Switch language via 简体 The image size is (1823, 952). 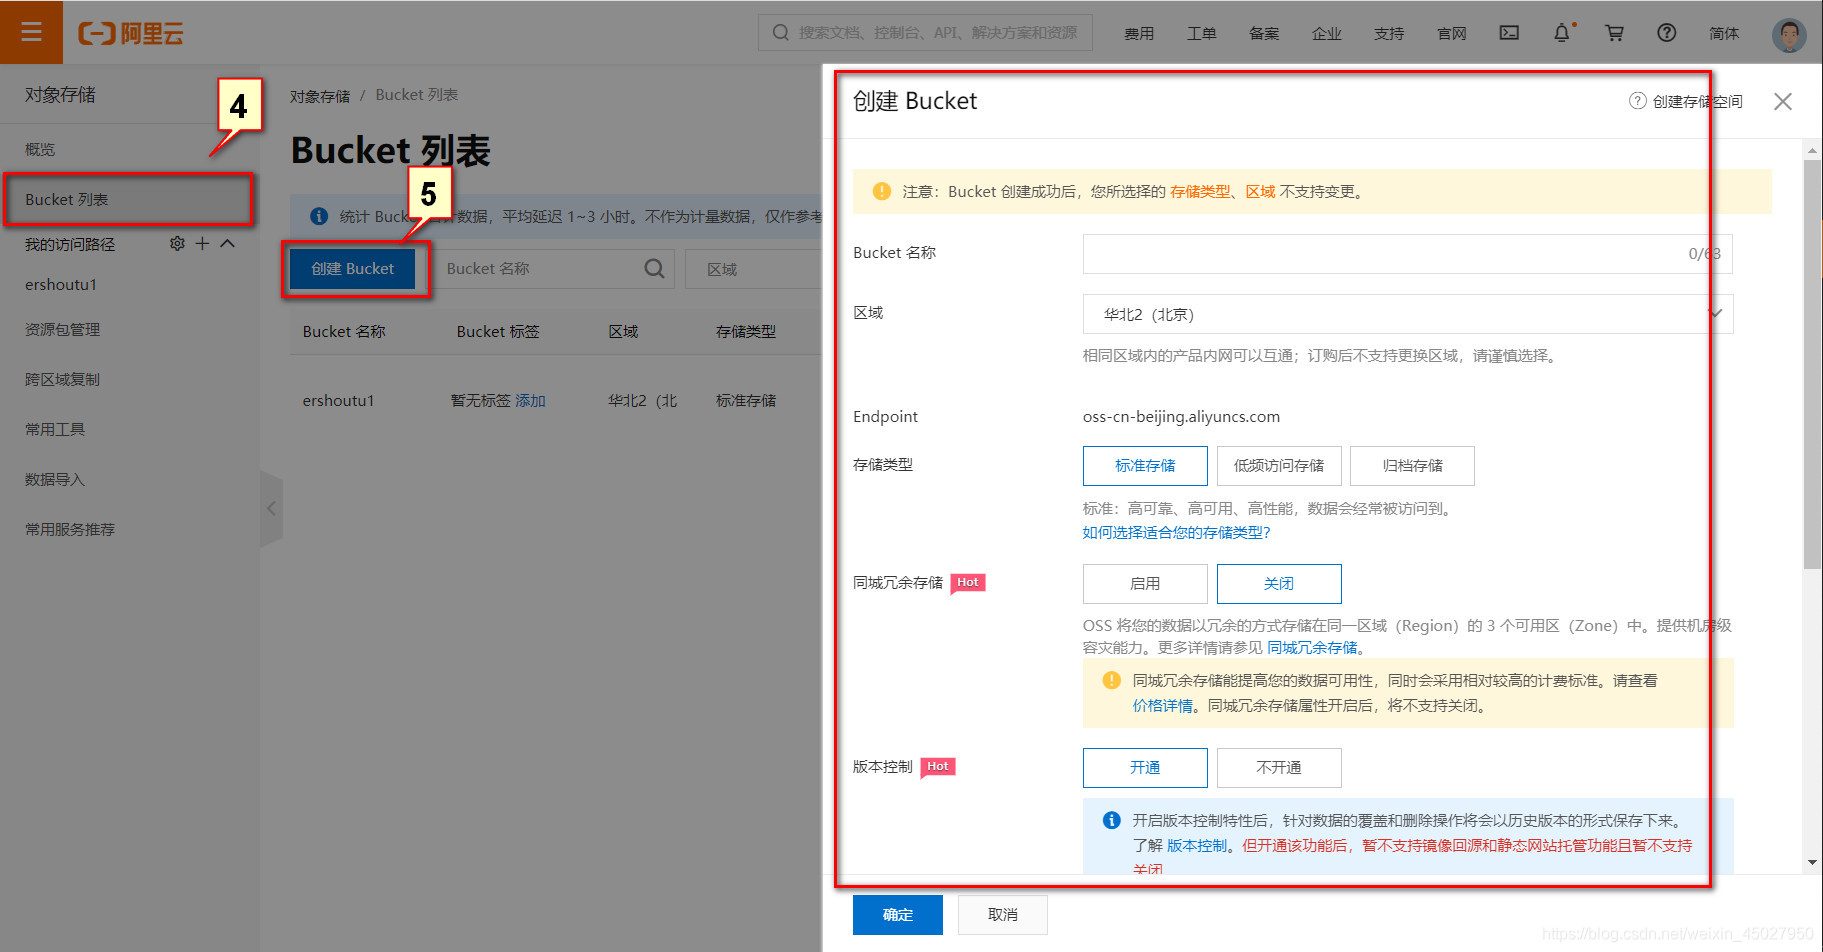point(1724,34)
